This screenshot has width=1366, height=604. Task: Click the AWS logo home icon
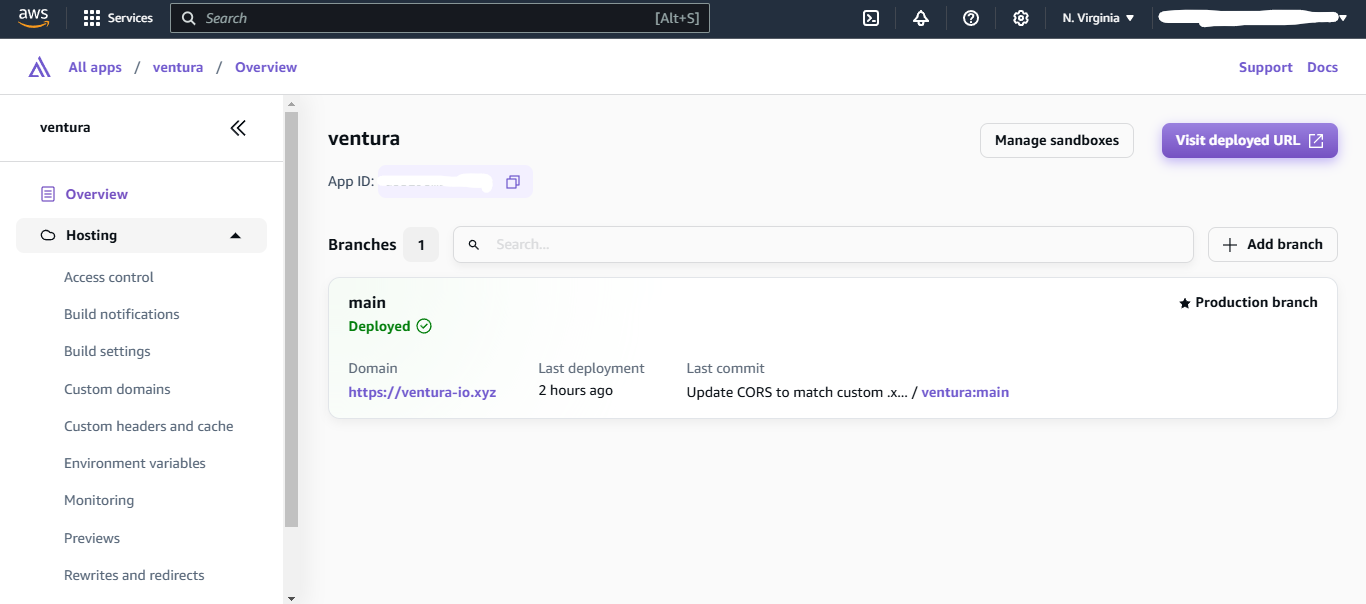[33, 18]
